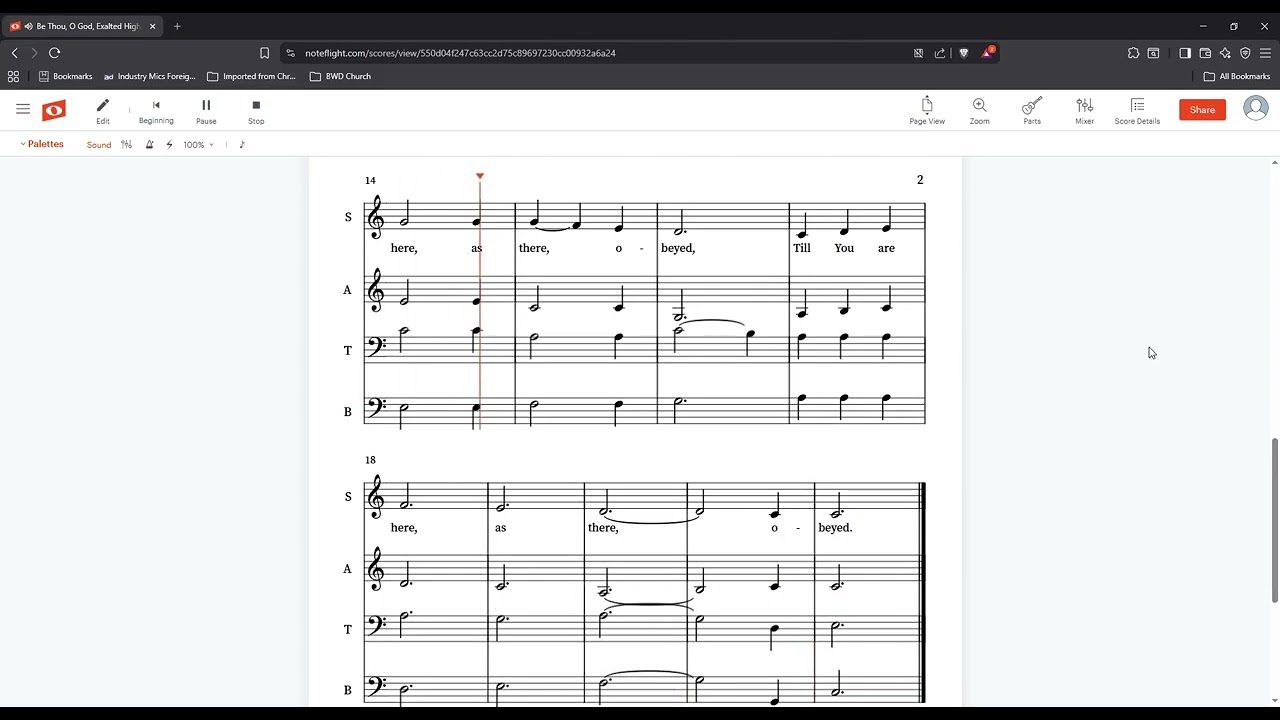Screen dimensions: 1280x720
Task: Click the eighth note icon in Sound palette
Action: pyautogui.click(x=242, y=145)
